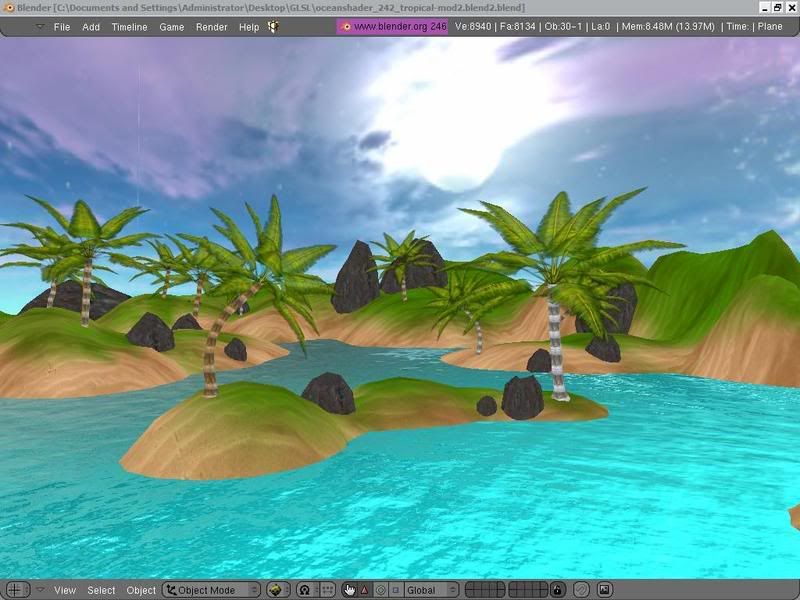This screenshot has width=800, height=600.
Task: Open the Game menu
Action: (x=172, y=27)
